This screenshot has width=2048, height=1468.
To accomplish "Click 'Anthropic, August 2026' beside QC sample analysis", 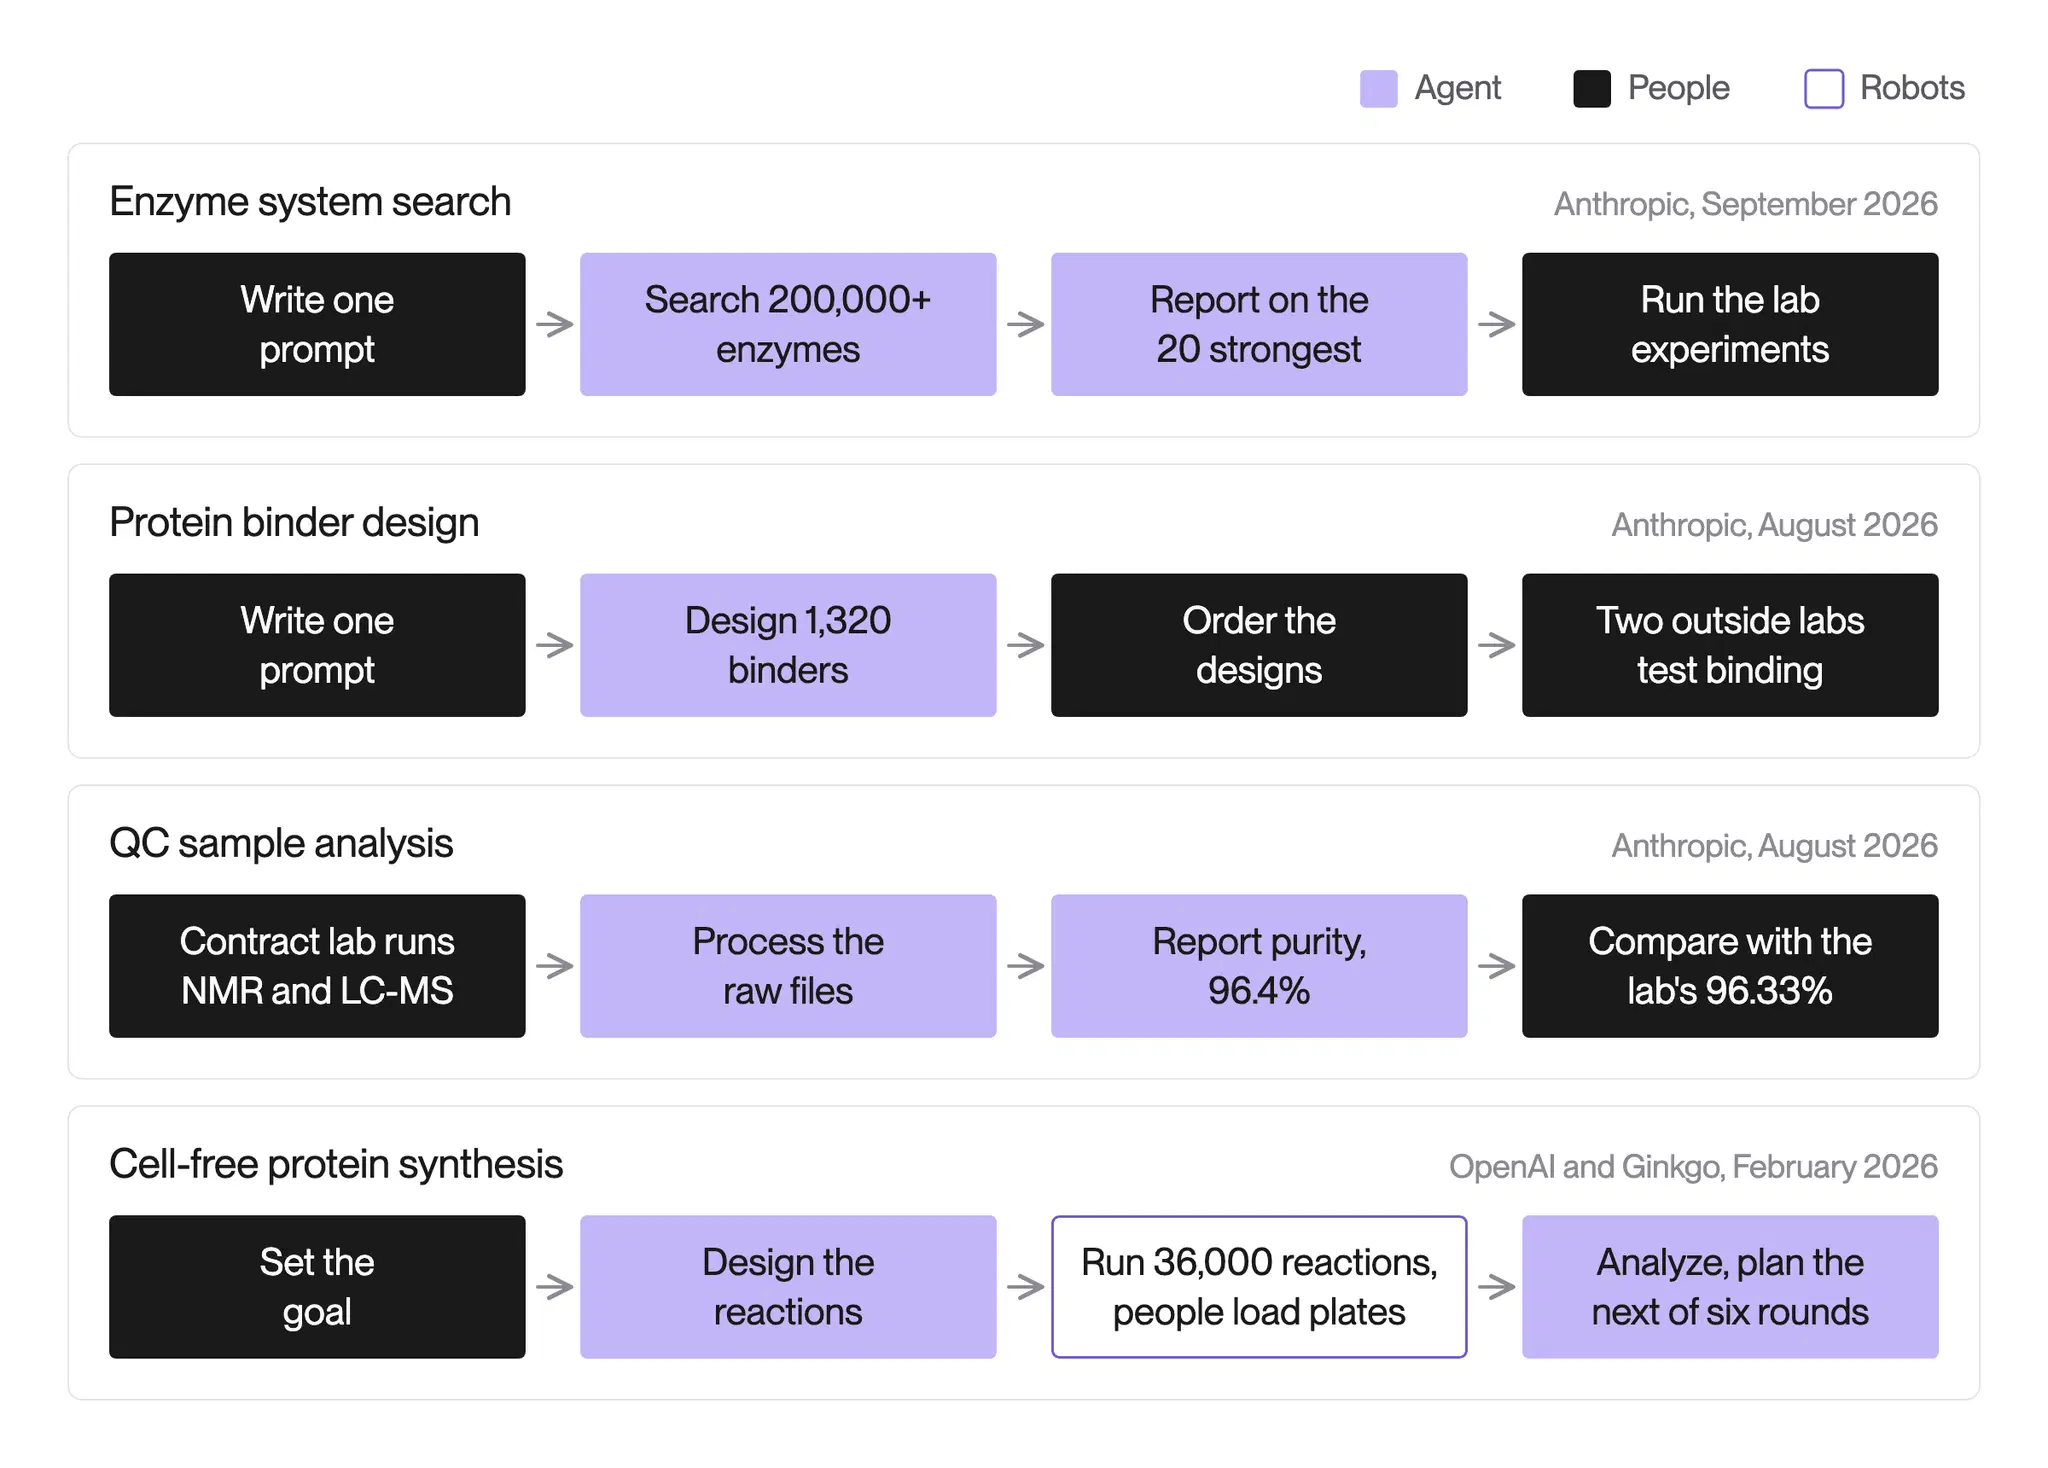I will pyautogui.click(x=1774, y=846).
